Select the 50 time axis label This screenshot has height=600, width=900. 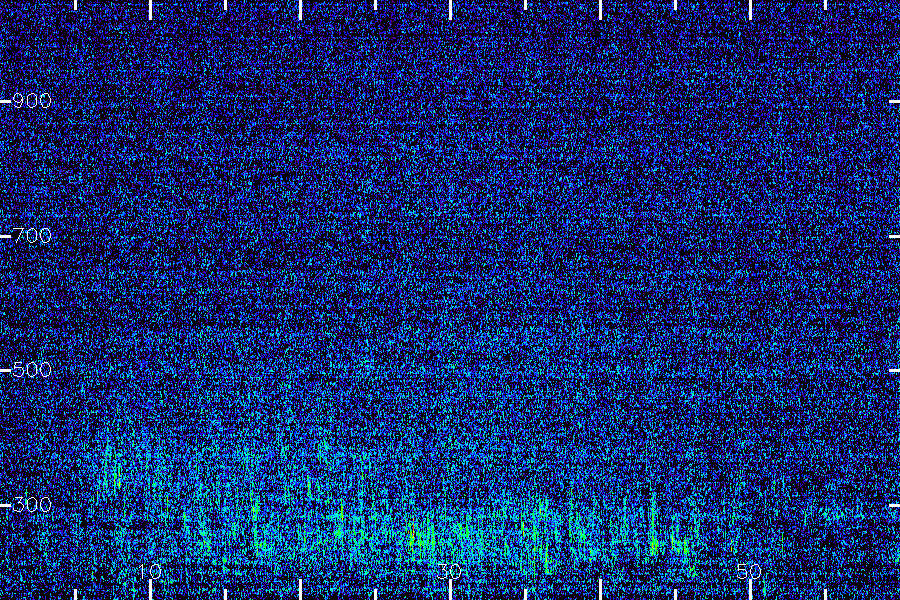point(749,571)
